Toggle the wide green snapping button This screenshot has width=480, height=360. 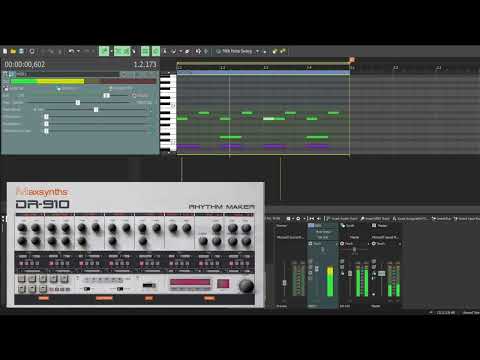[122, 51]
